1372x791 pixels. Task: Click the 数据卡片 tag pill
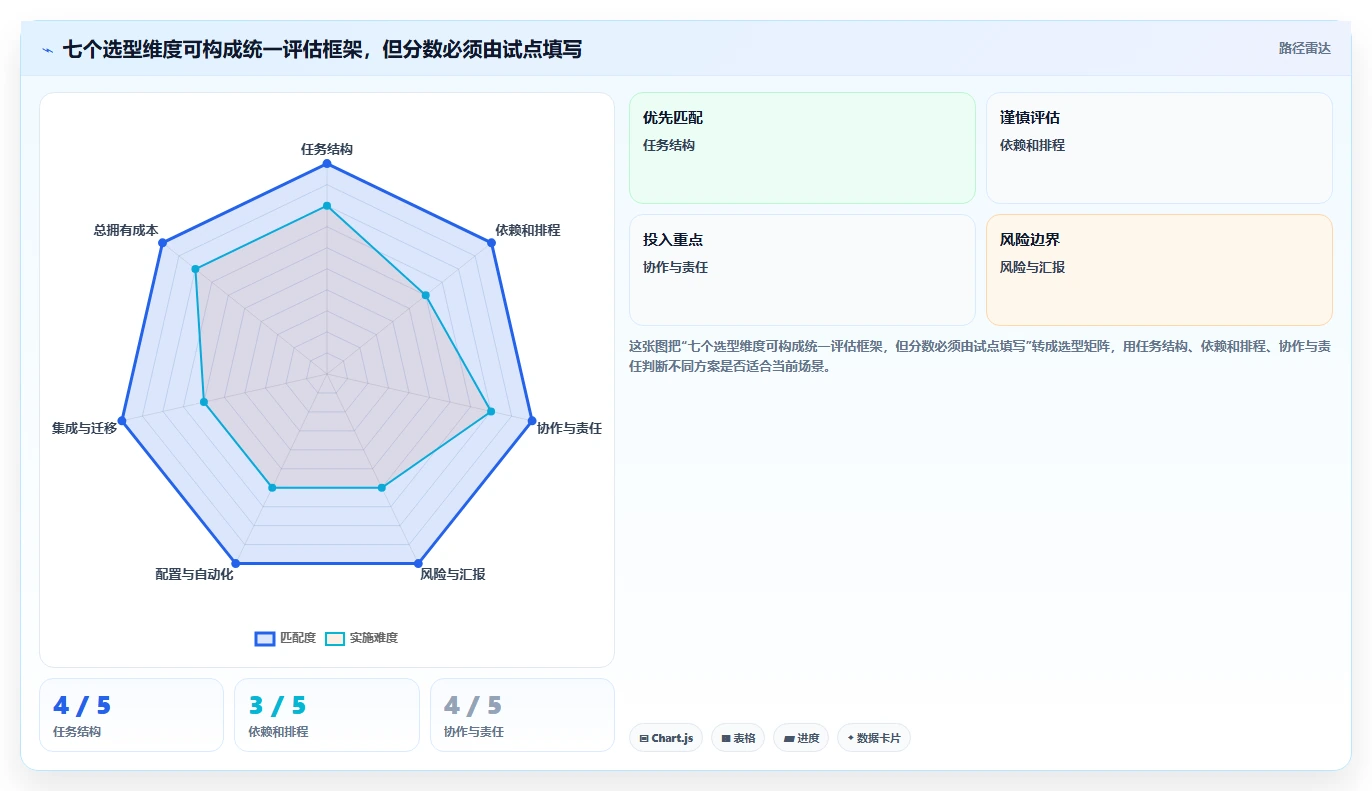point(874,738)
